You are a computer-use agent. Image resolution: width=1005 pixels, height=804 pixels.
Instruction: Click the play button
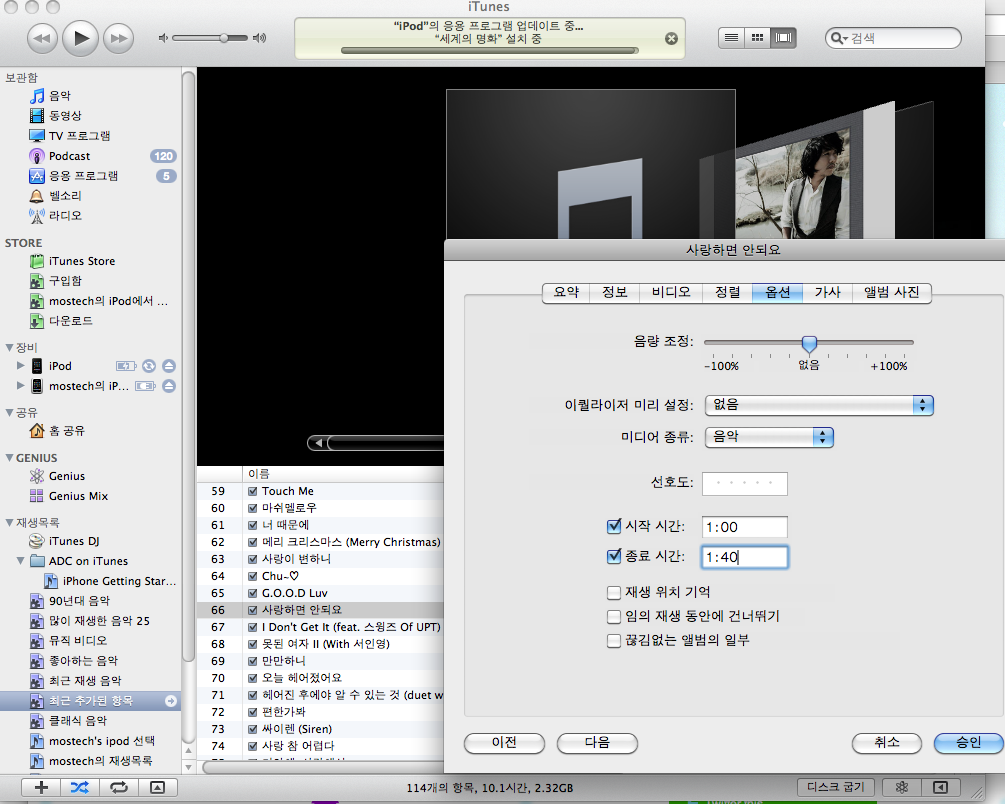click(x=80, y=38)
